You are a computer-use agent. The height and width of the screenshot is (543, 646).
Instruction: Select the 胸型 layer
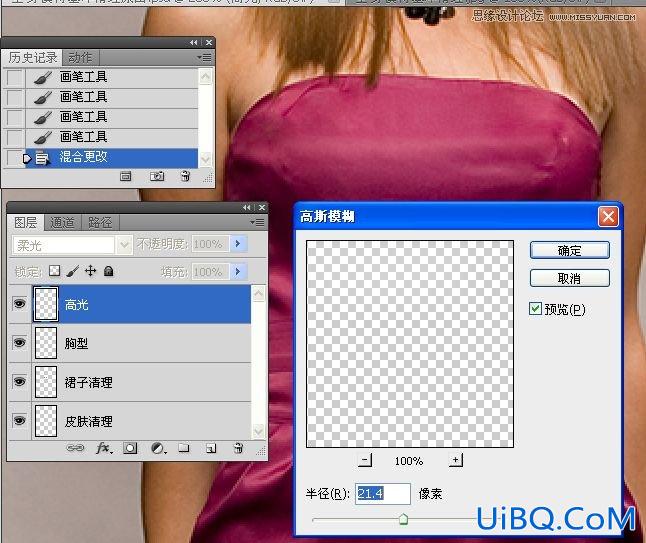click(142, 343)
